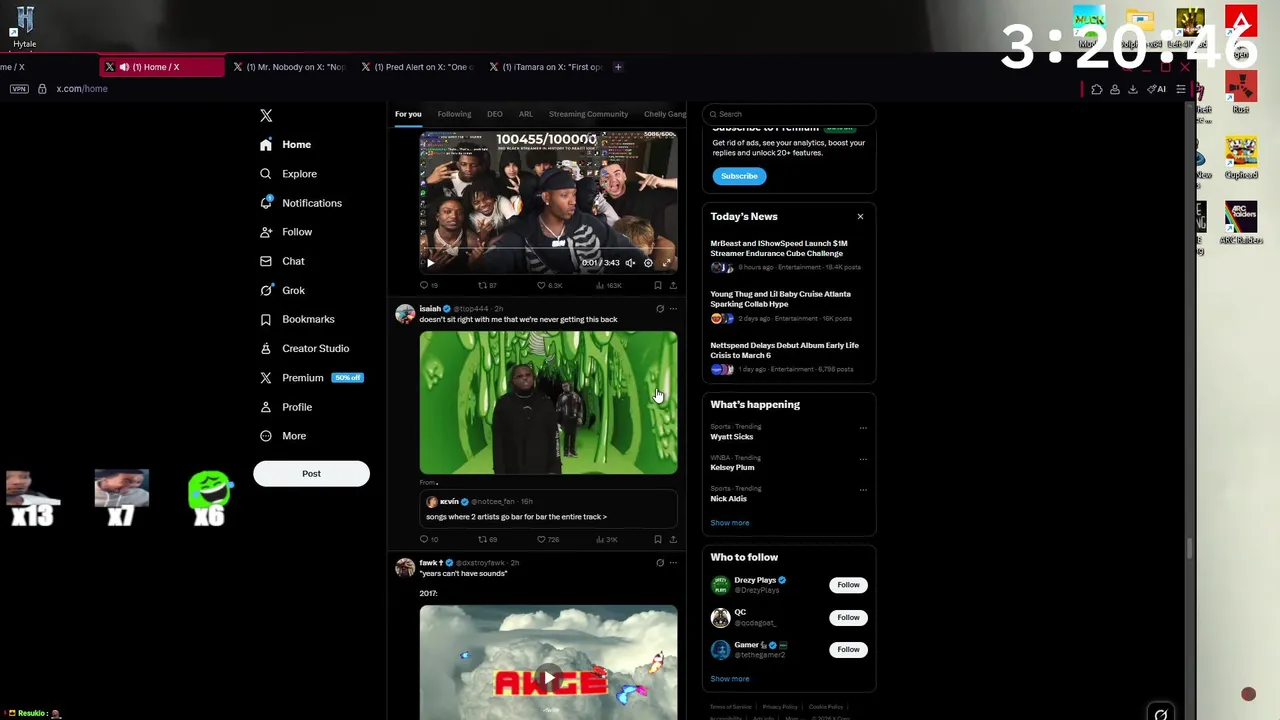1280x720 pixels.
Task: Open browser downloads icon
Action: click(x=1133, y=90)
